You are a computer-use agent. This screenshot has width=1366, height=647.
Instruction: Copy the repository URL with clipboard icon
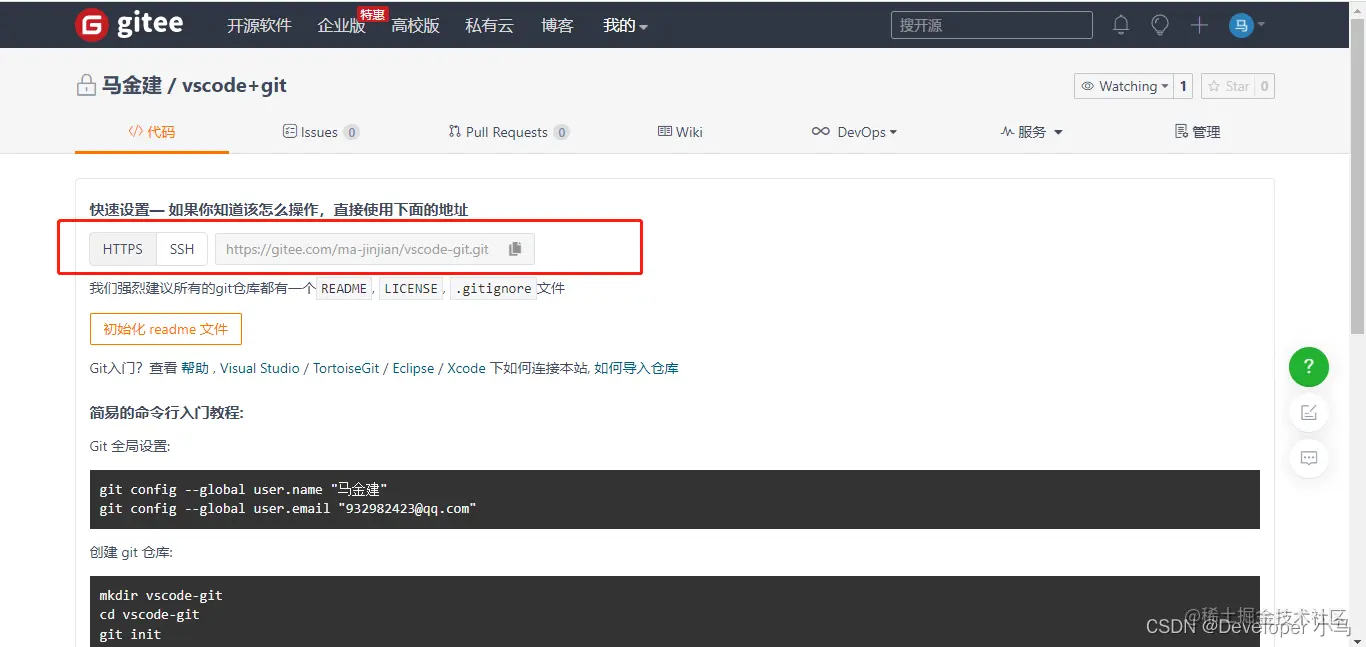click(515, 249)
